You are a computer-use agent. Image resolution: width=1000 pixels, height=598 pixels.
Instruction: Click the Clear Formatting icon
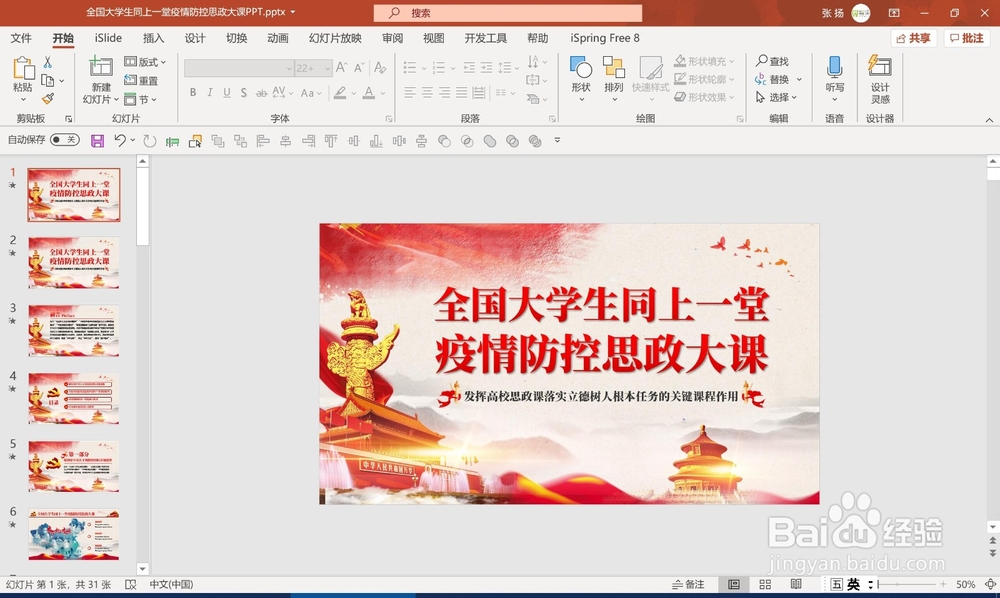click(x=381, y=67)
